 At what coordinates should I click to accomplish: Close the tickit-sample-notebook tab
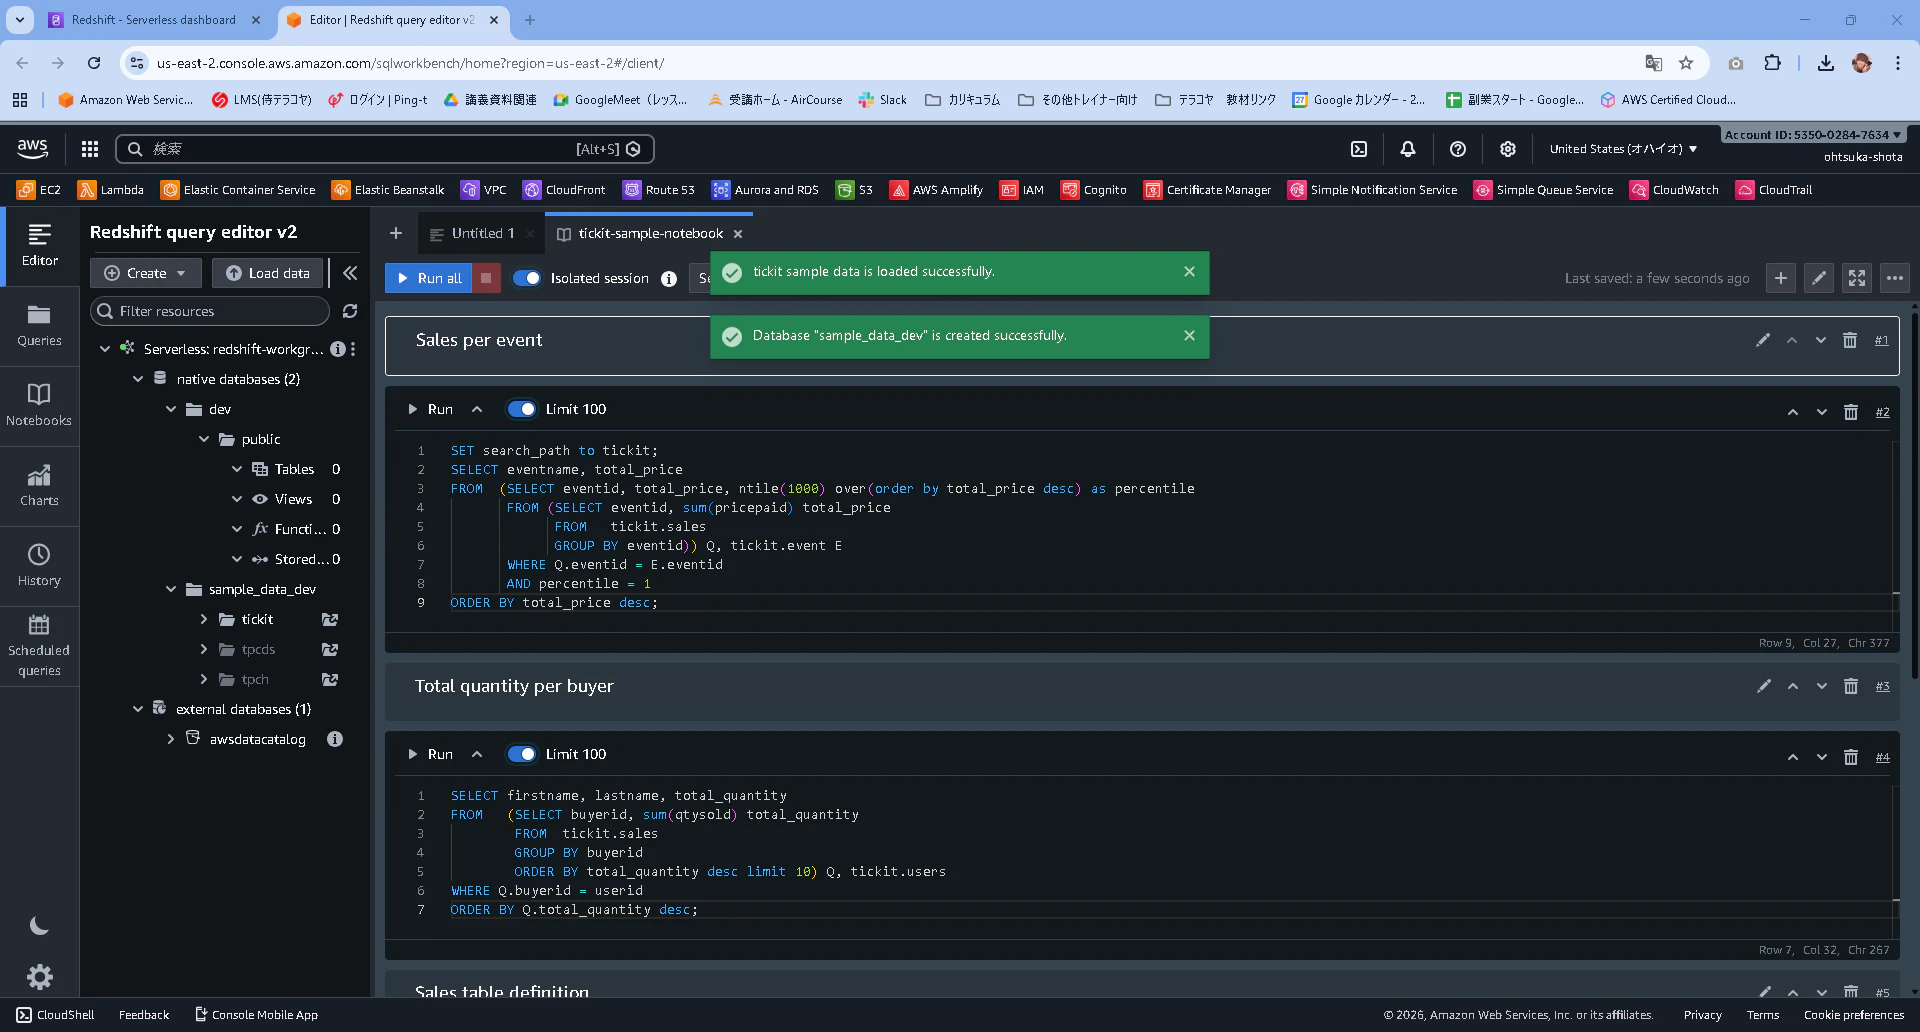(738, 234)
